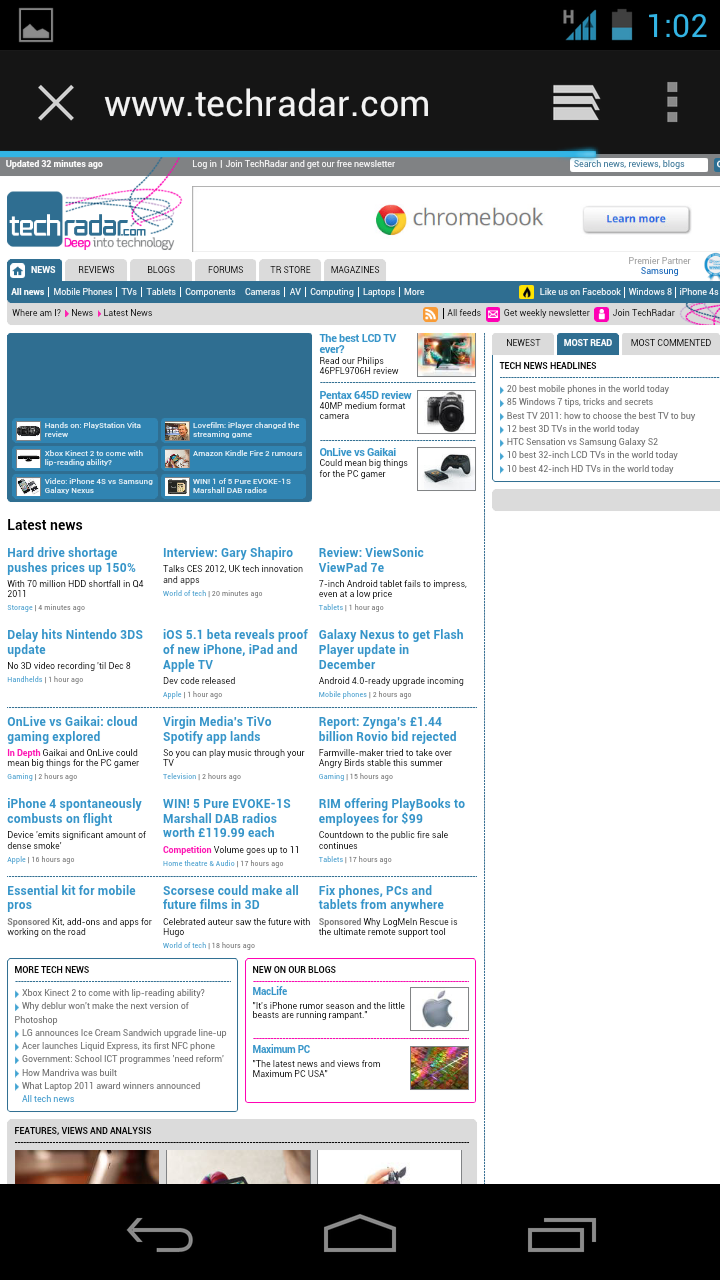
Task: Open Laptops category in subnav
Action: tap(379, 292)
